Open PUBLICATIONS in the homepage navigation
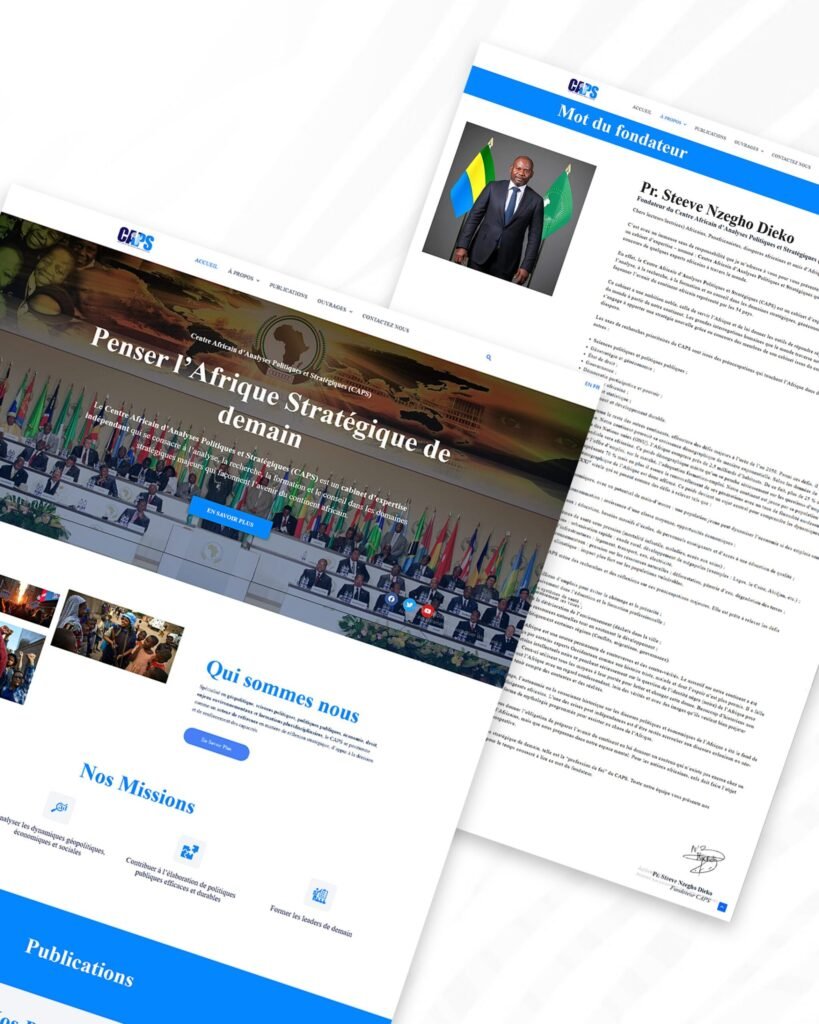 tap(289, 291)
